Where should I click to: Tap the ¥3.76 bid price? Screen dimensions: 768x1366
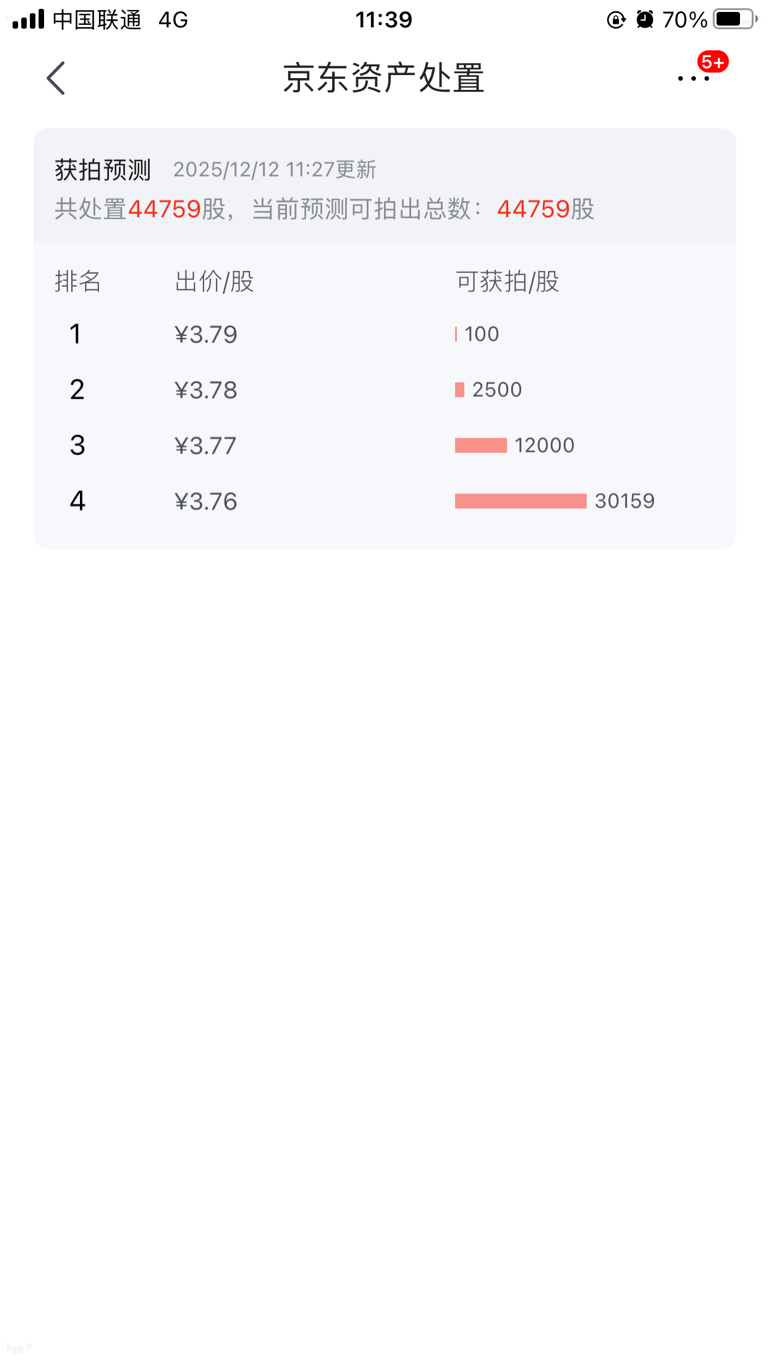pos(206,501)
